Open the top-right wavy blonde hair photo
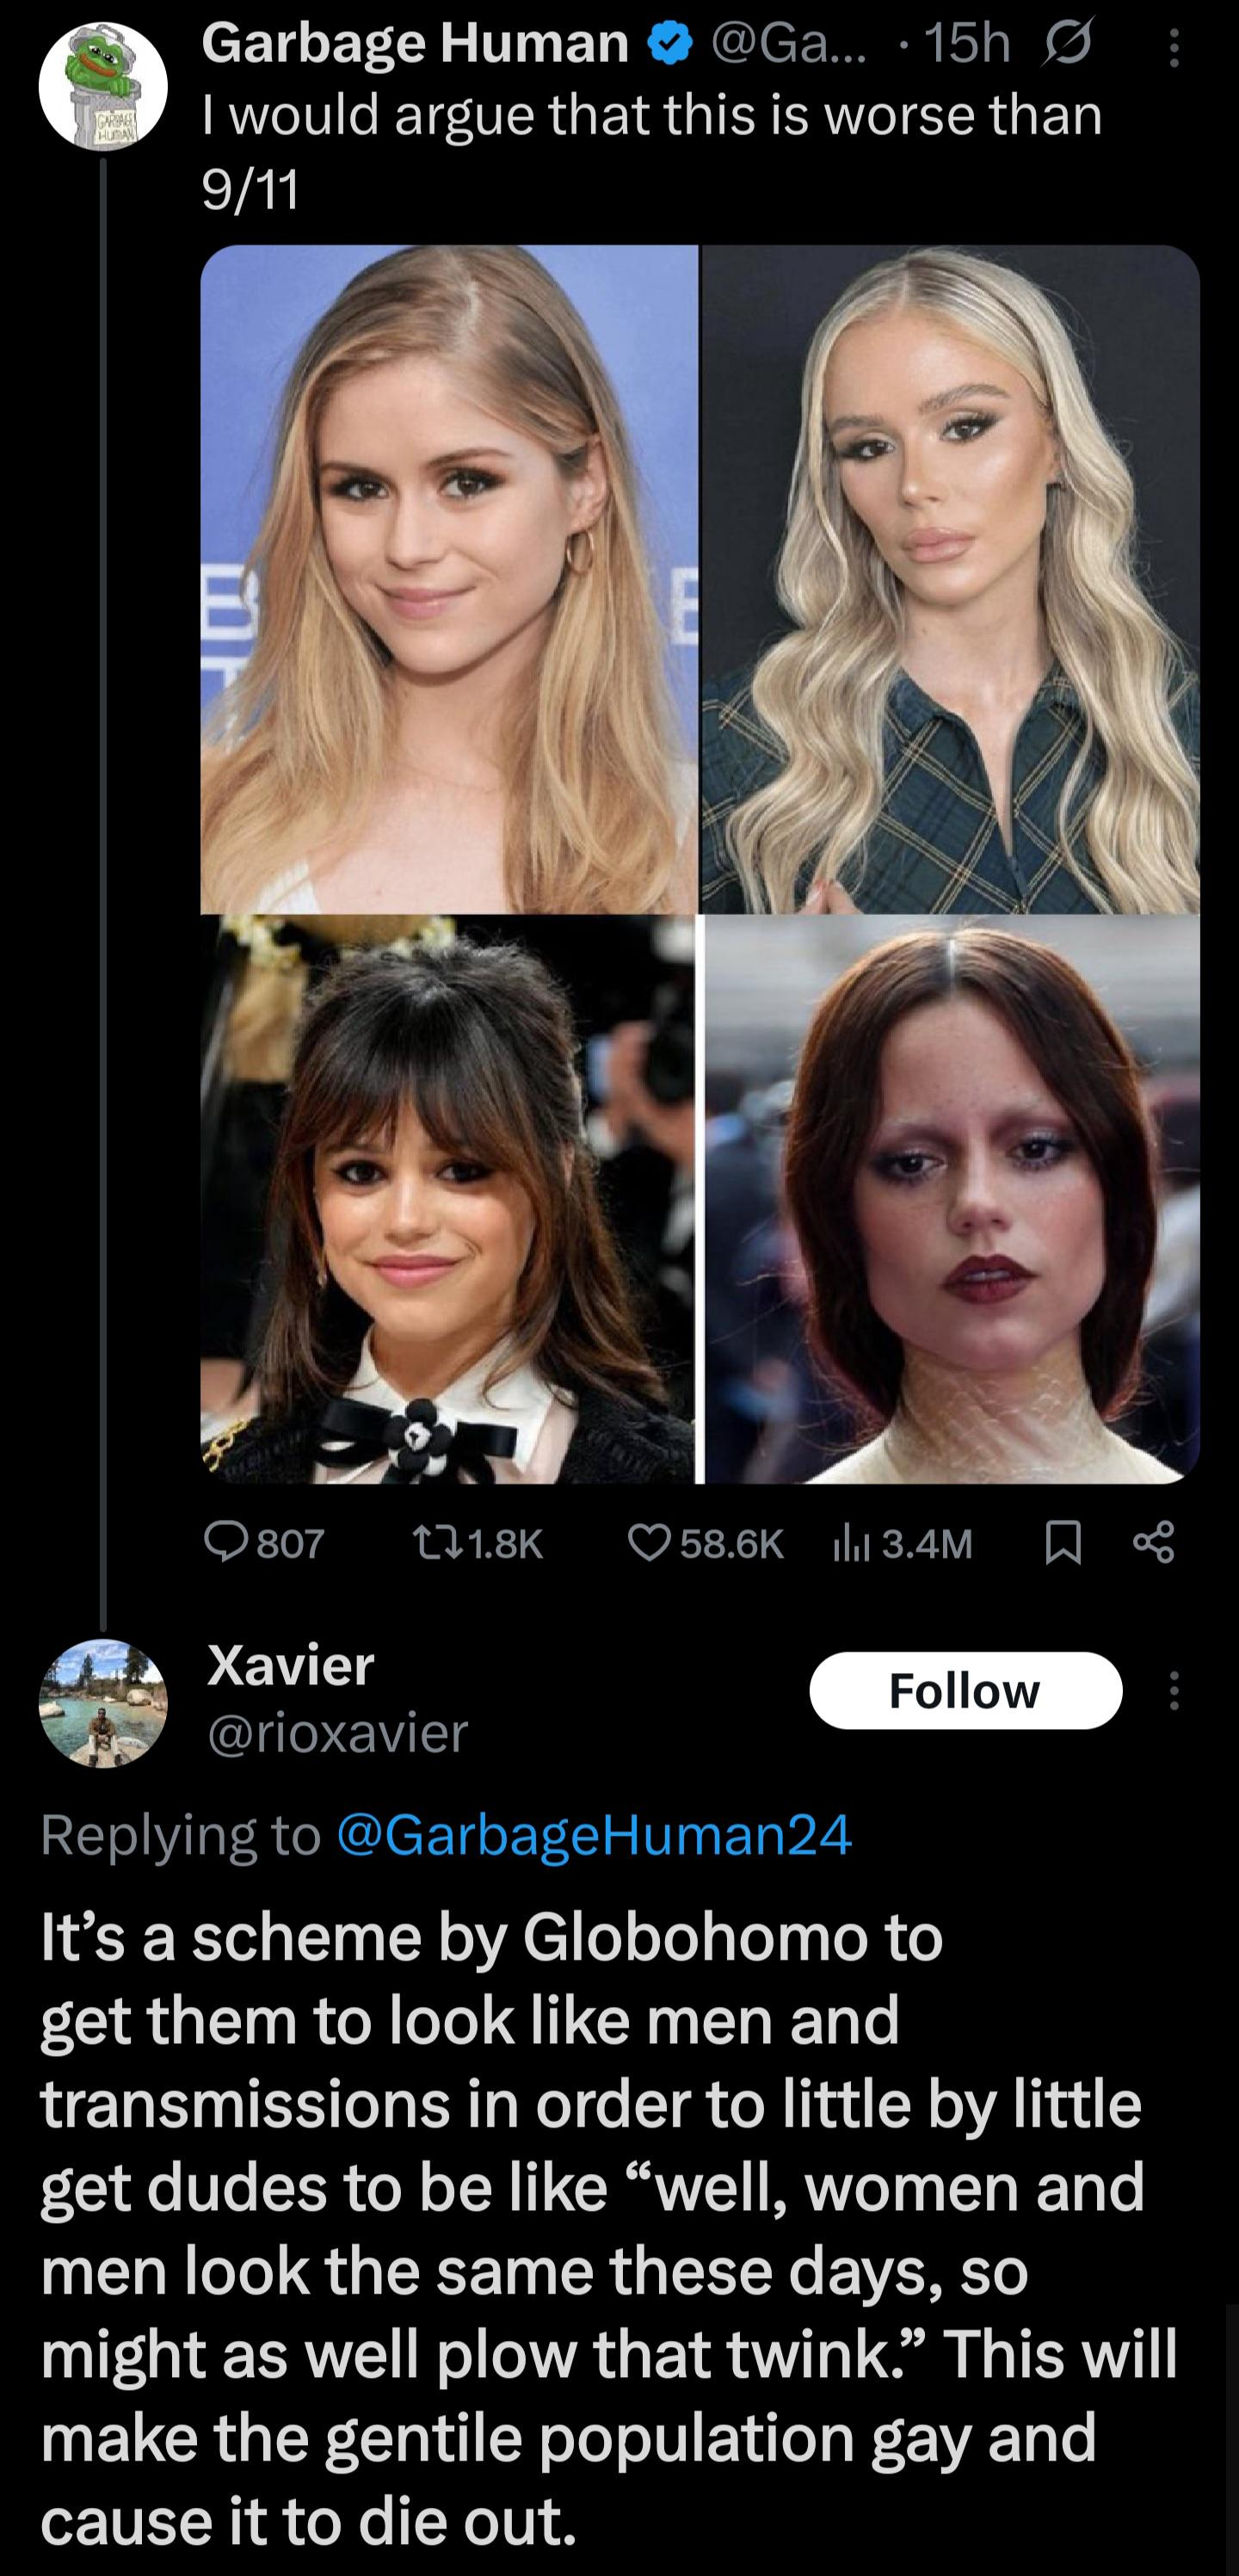This screenshot has height=2576, width=1239. [951, 579]
